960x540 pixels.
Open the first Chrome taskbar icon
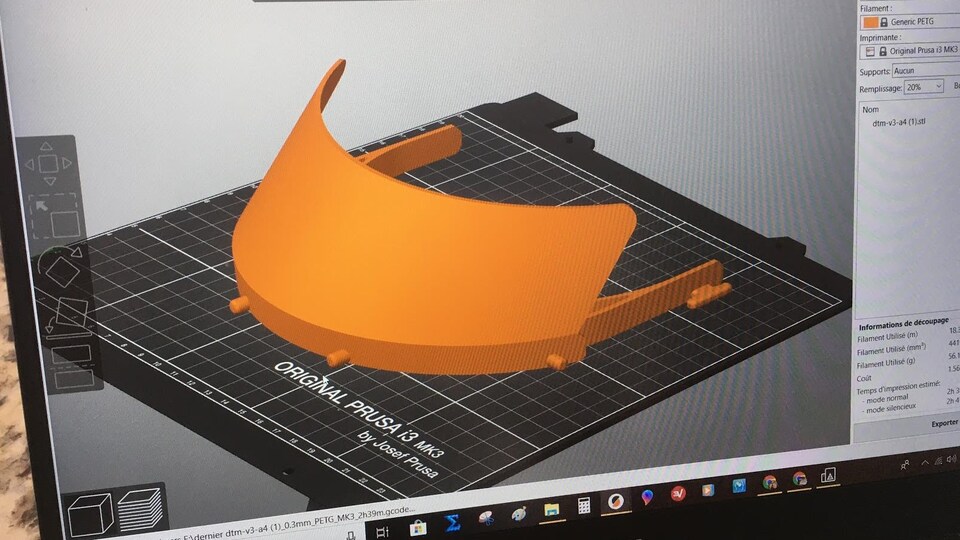770,482
